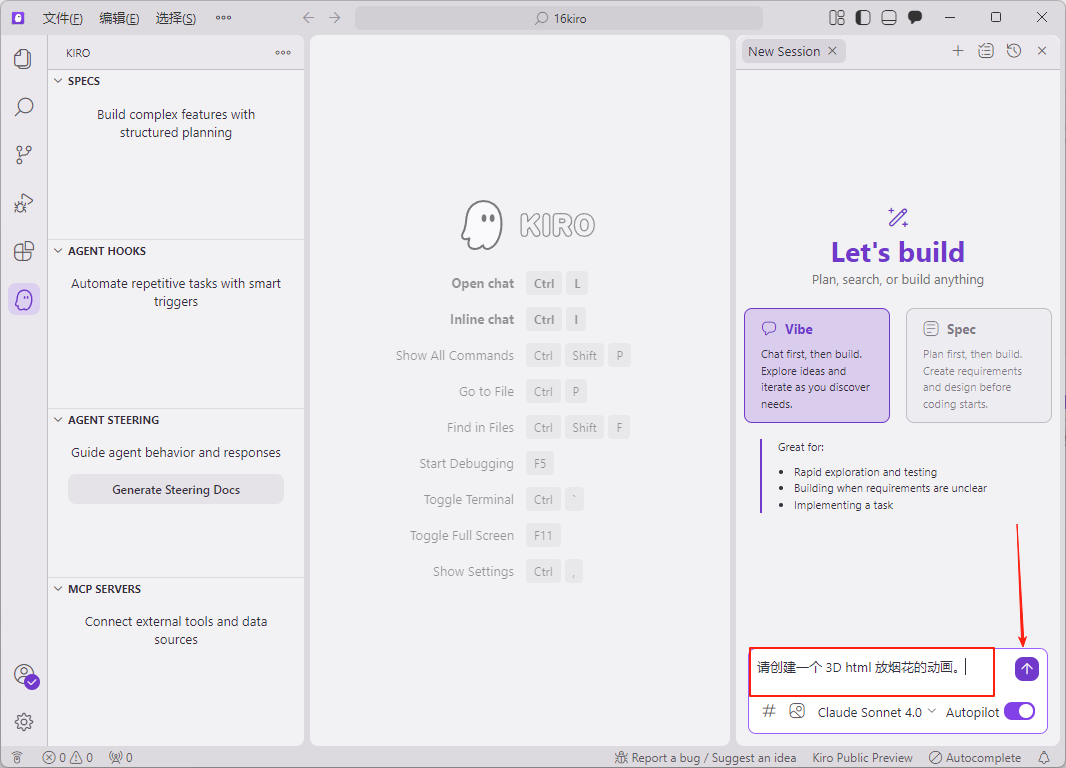Open the Explorer view in activity bar

23,59
